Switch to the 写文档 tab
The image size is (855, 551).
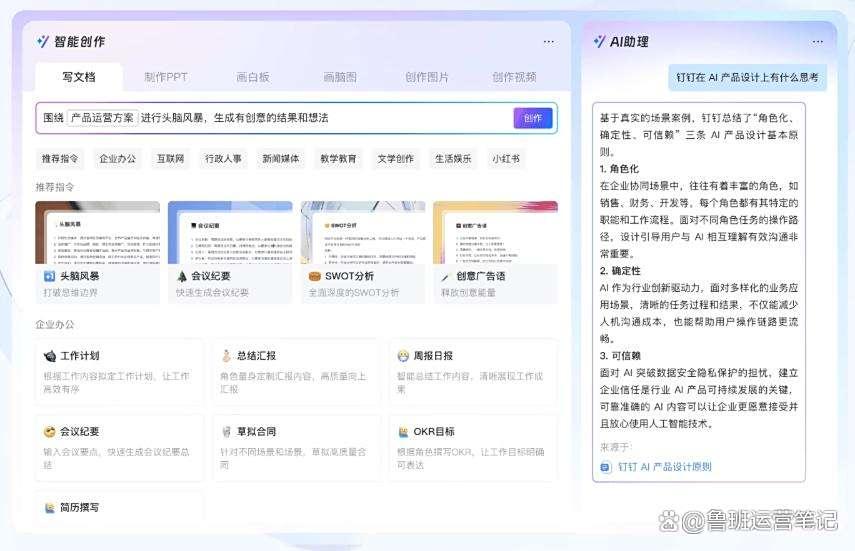[x=79, y=77]
